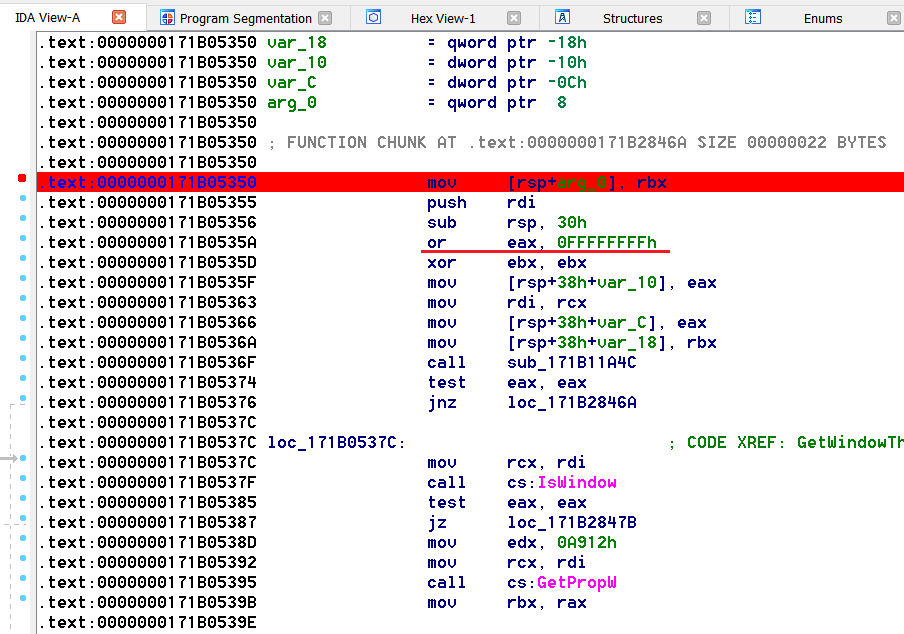Switch to the Hex View-1 tab

click(443, 18)
